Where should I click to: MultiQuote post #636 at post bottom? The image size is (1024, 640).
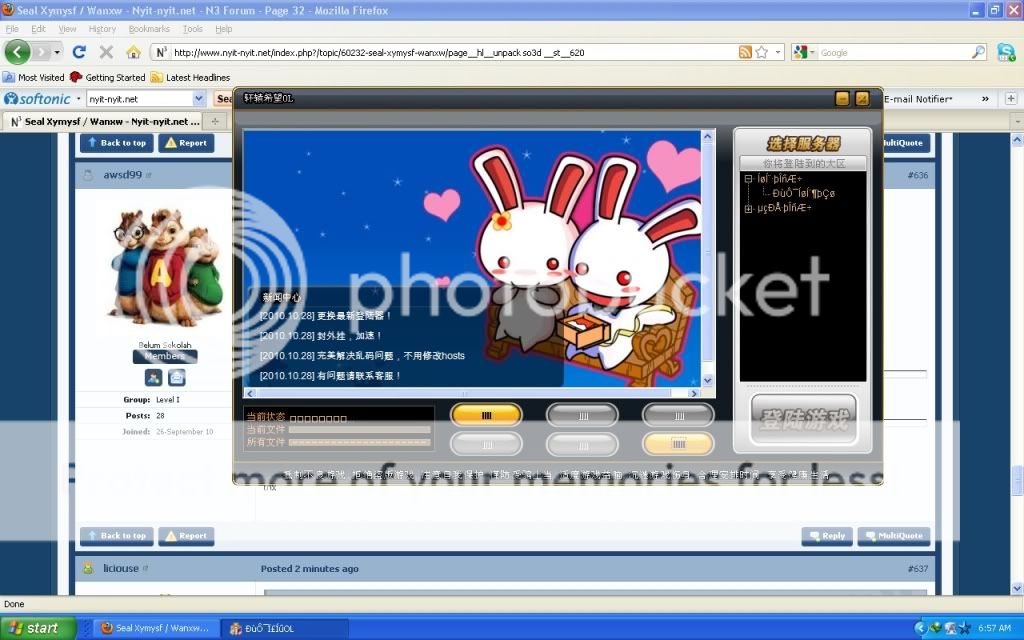coord(894,536)
